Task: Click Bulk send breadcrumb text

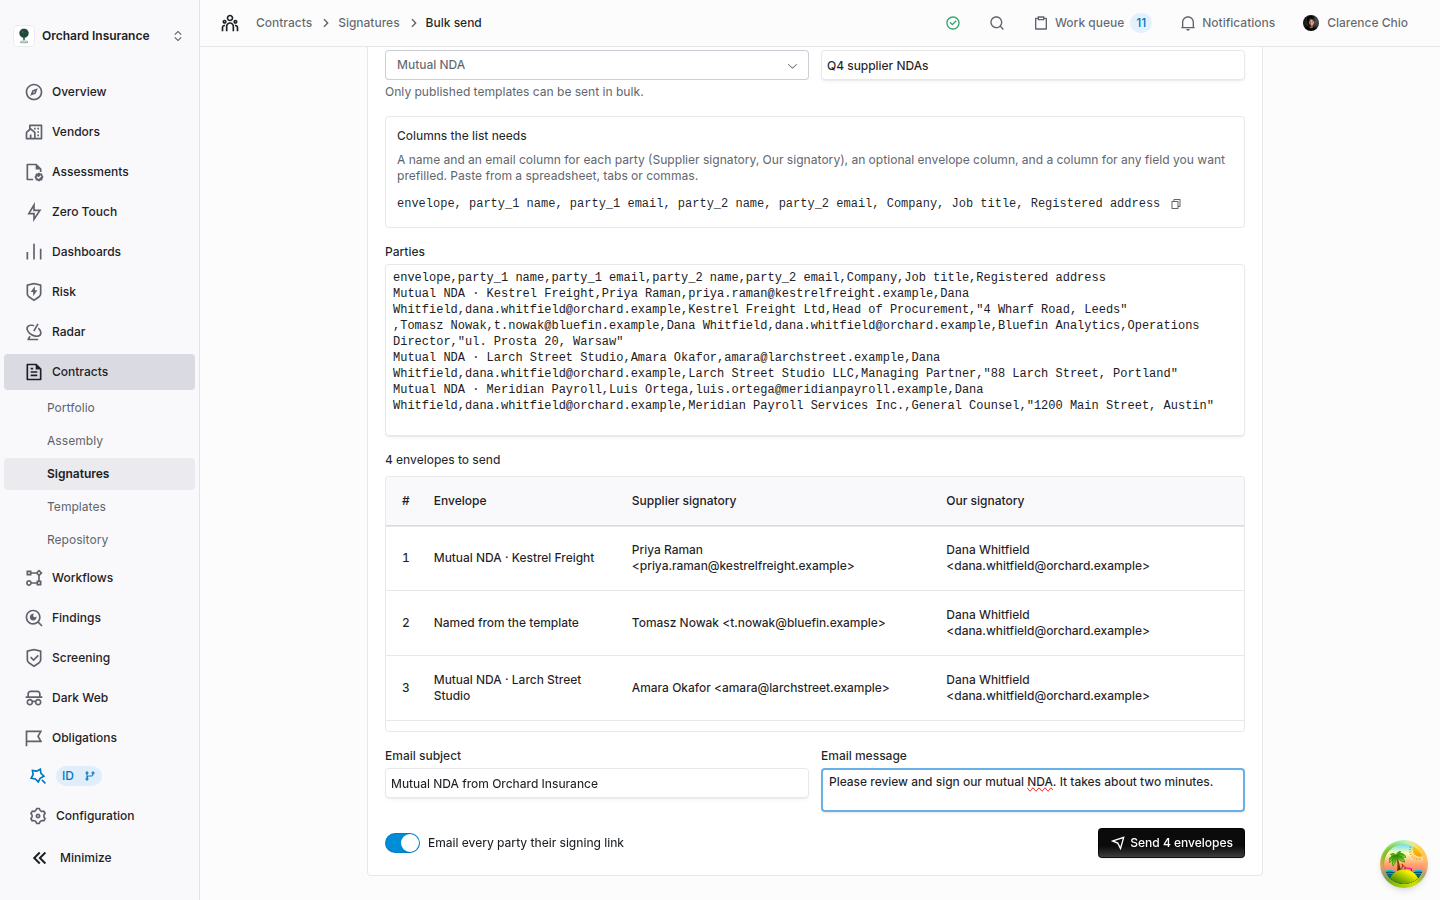Action: coord(454,23)
